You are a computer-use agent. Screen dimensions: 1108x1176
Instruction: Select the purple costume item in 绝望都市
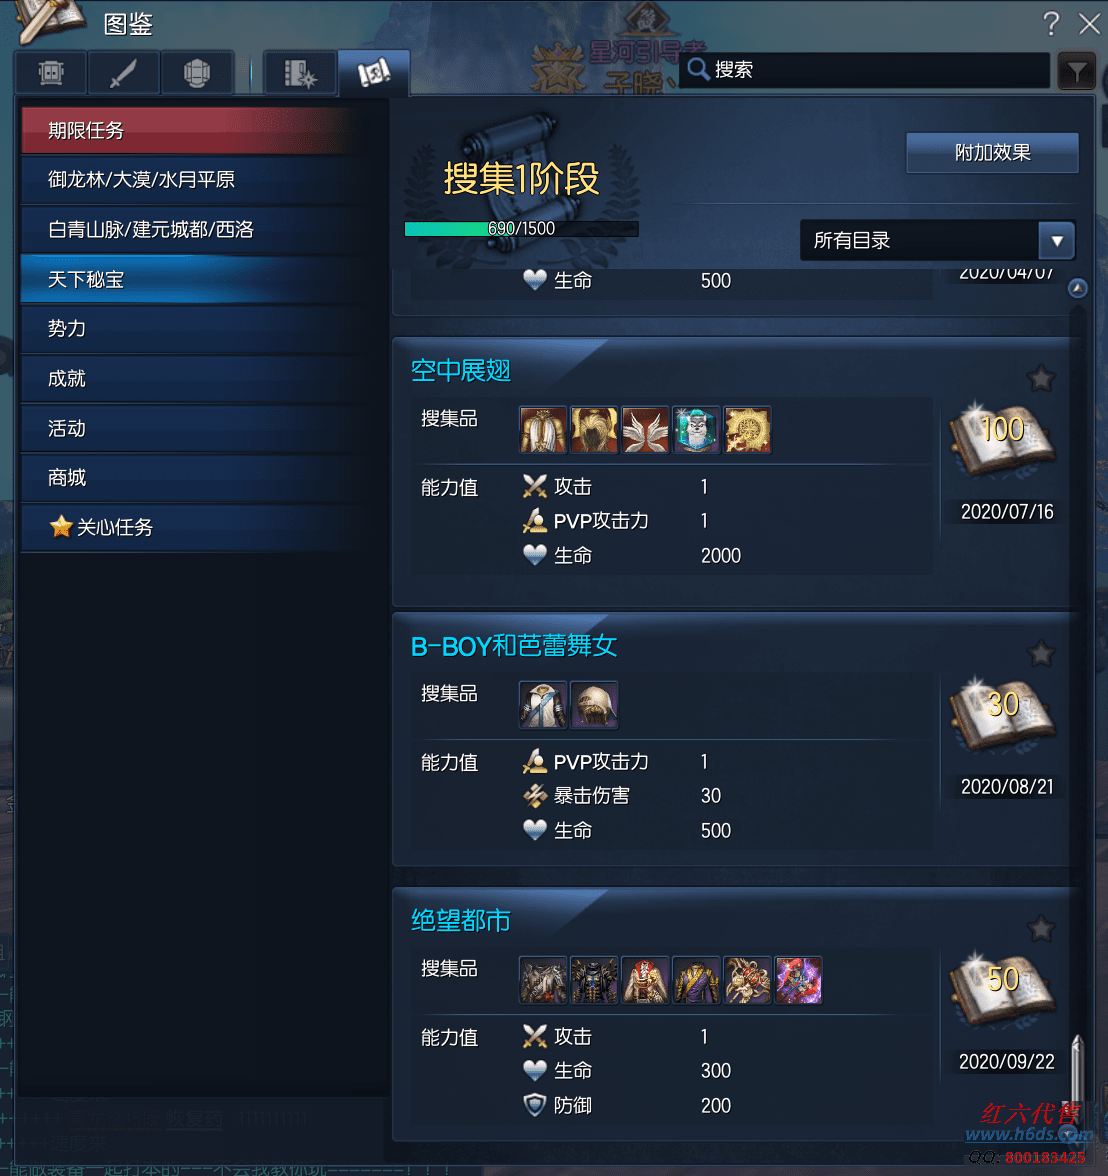pyautogui.click(x=695, y=980)
